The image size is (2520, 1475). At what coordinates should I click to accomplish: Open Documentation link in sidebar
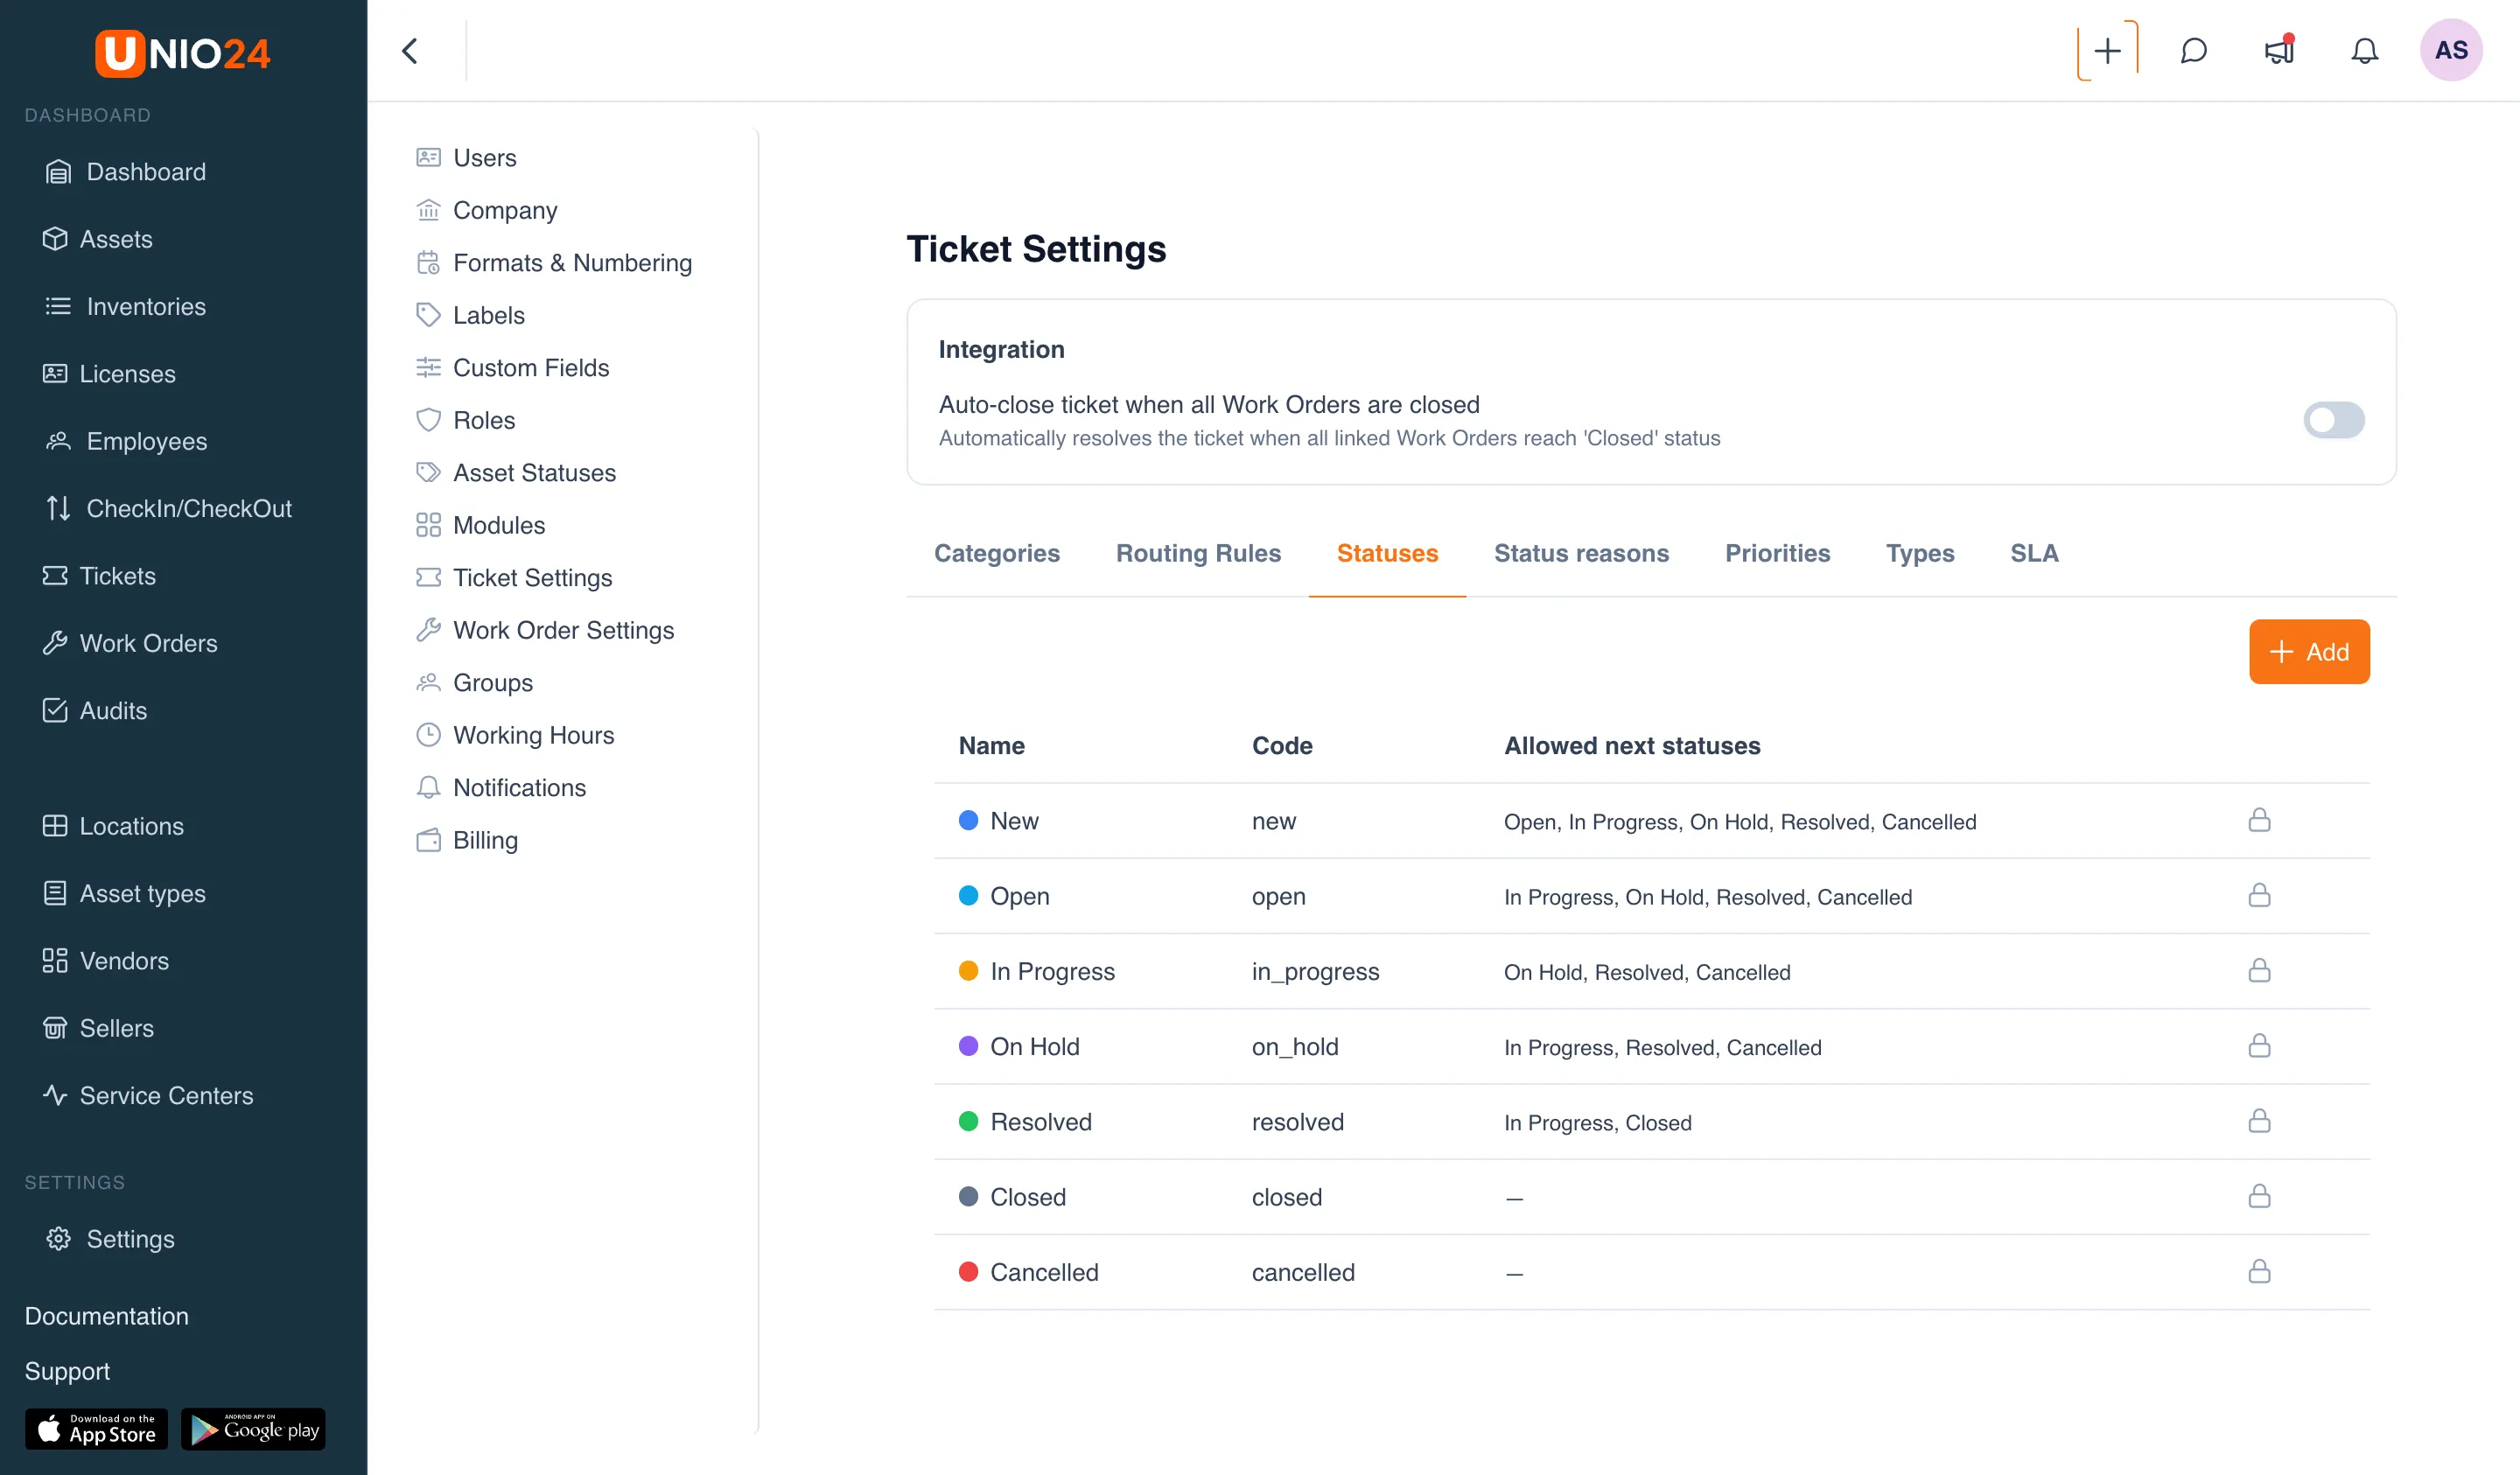(x=106, y=1316)
